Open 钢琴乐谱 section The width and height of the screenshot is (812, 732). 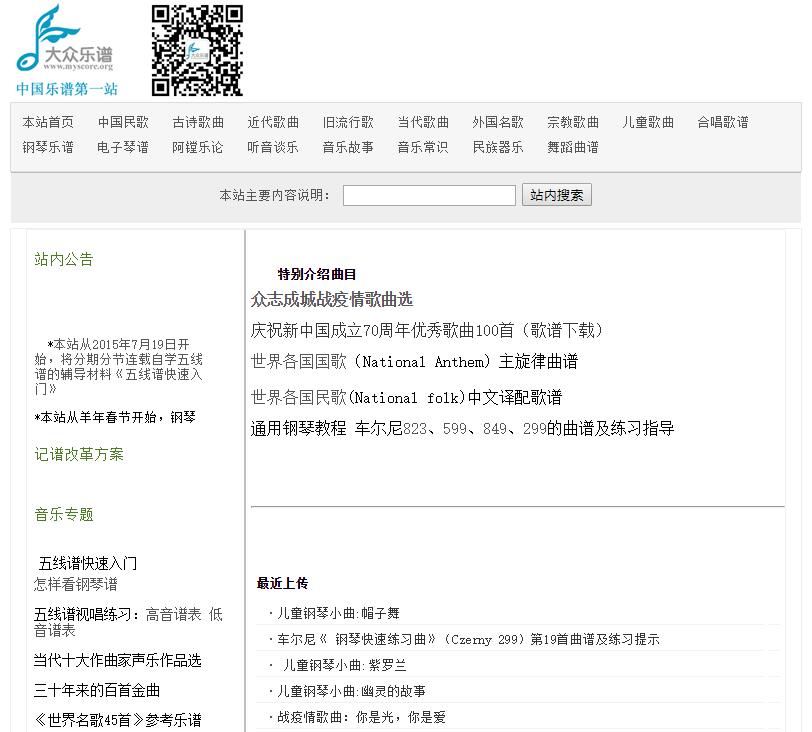(x=48, y=147)
